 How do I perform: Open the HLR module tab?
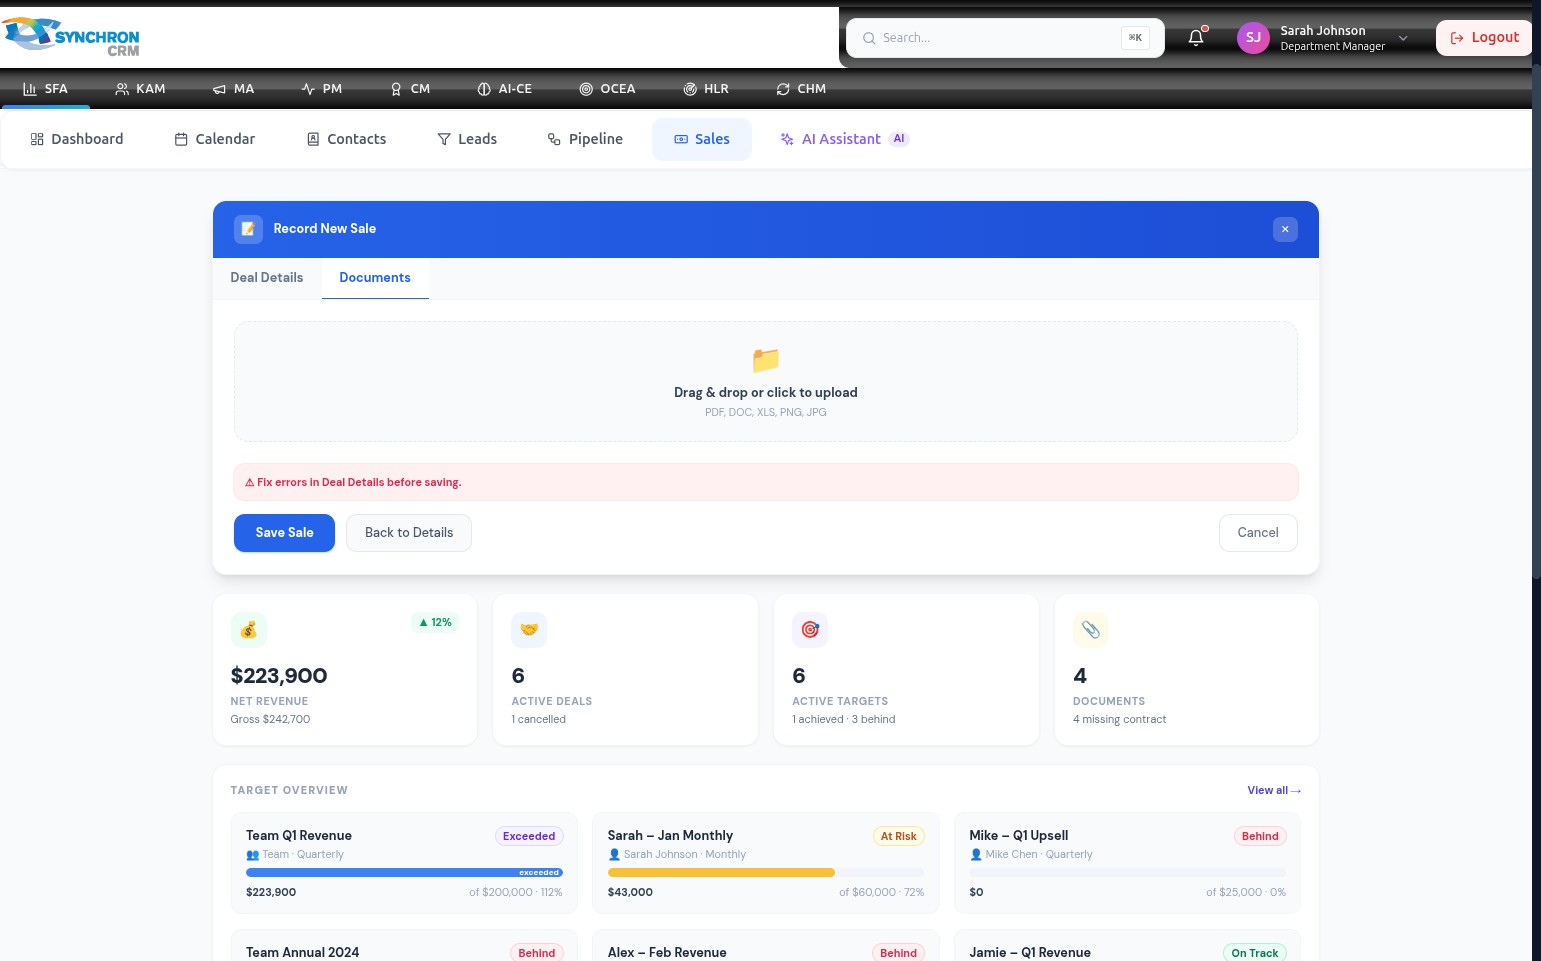706,89
